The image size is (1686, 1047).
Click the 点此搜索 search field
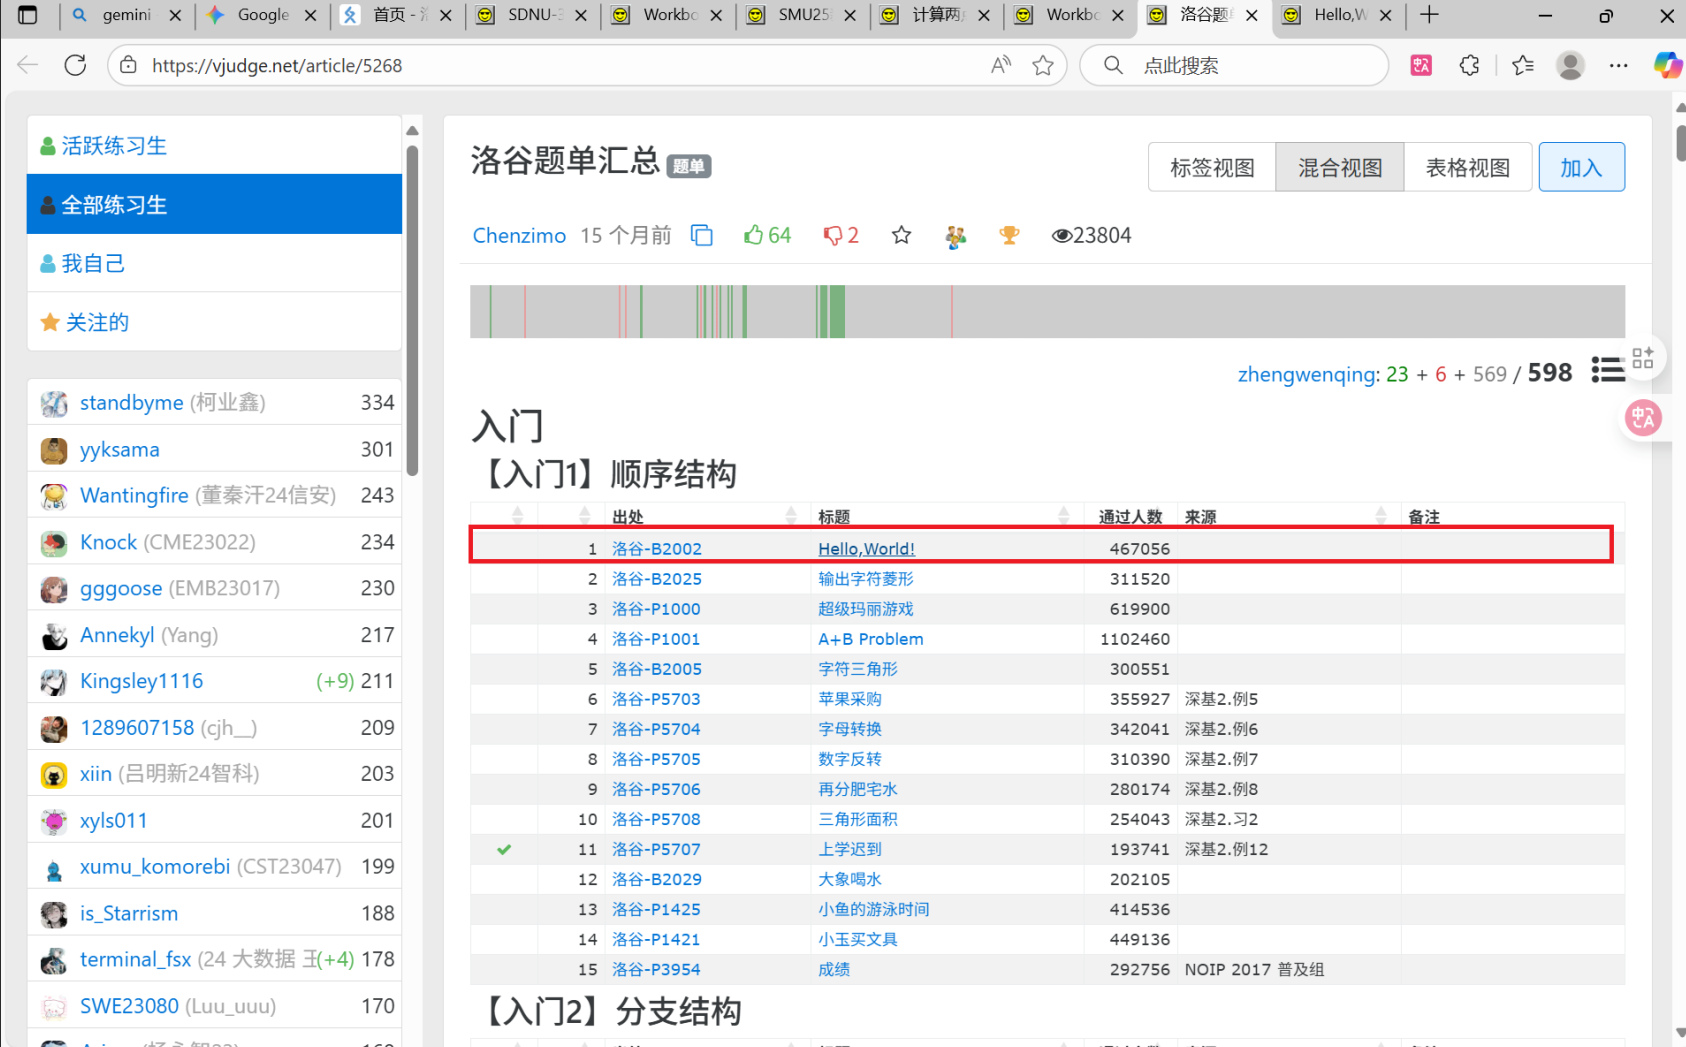1250,66
